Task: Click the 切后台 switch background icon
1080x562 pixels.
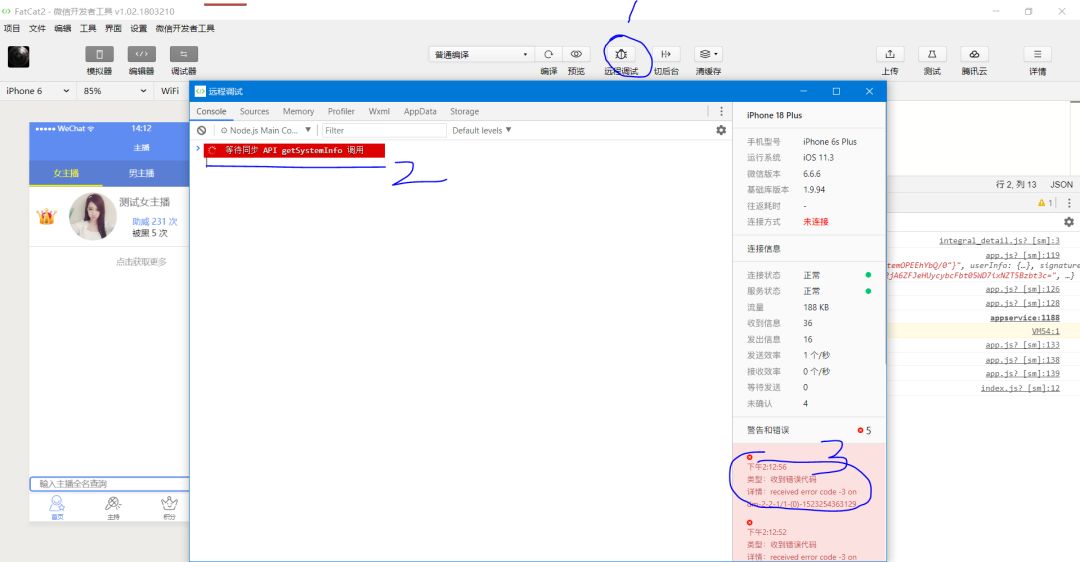Action: tap(665, 54)
